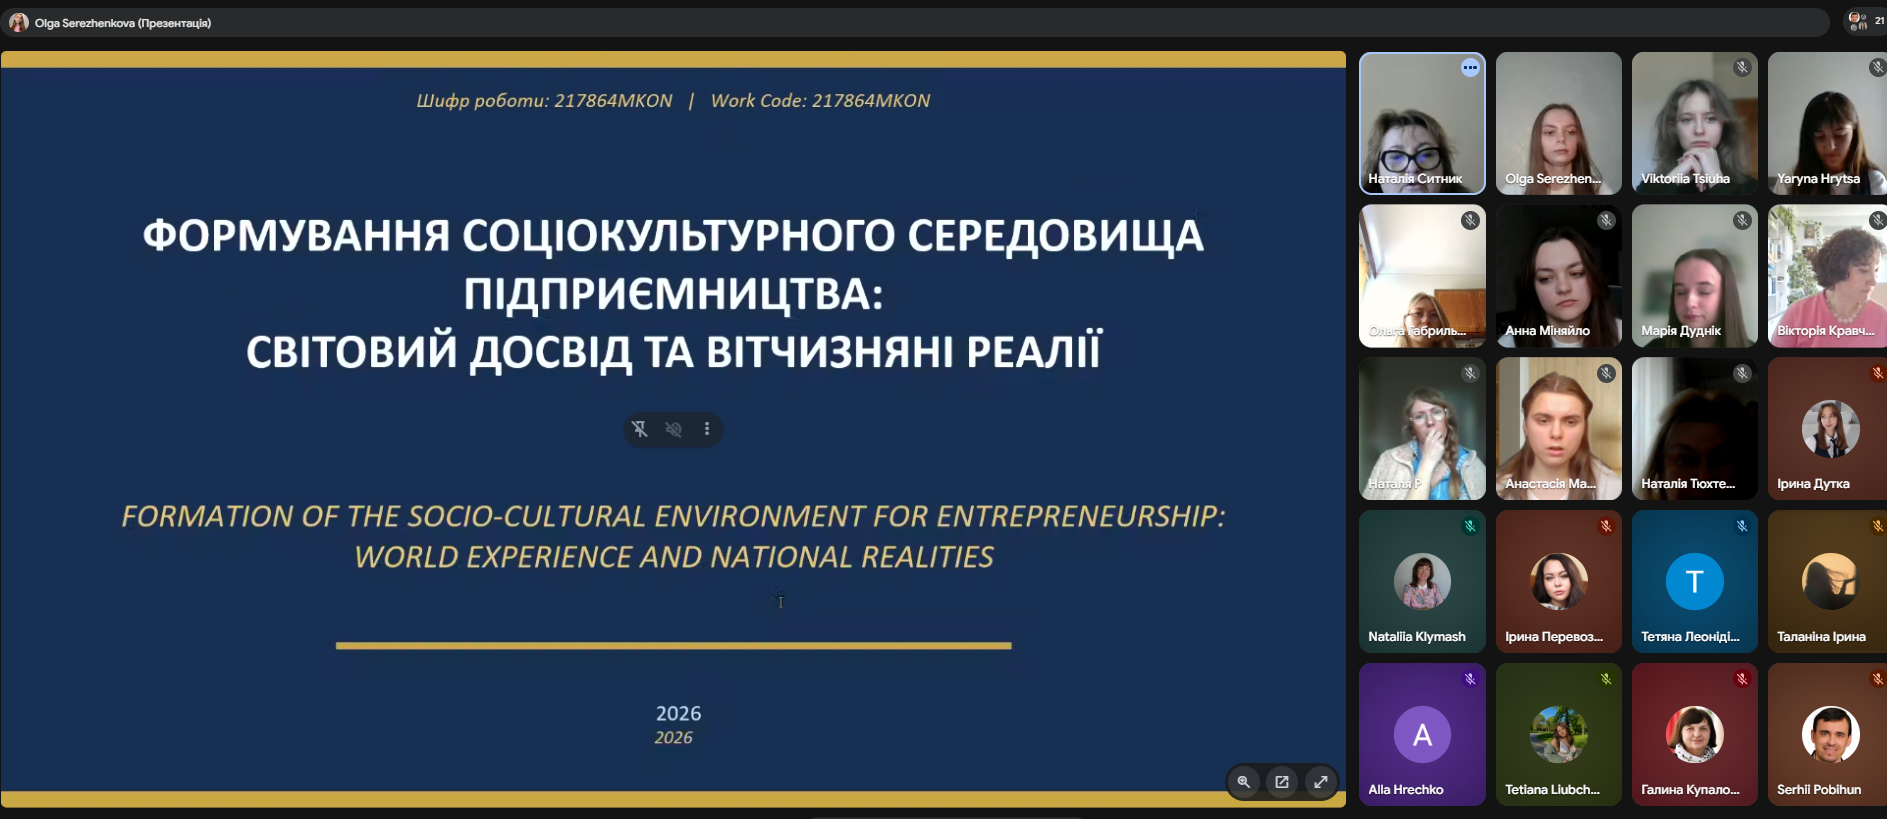Click muted mic icon on Марія Дудник tile
This screenshot has width=1887, height=819.
click(1742, 221)
